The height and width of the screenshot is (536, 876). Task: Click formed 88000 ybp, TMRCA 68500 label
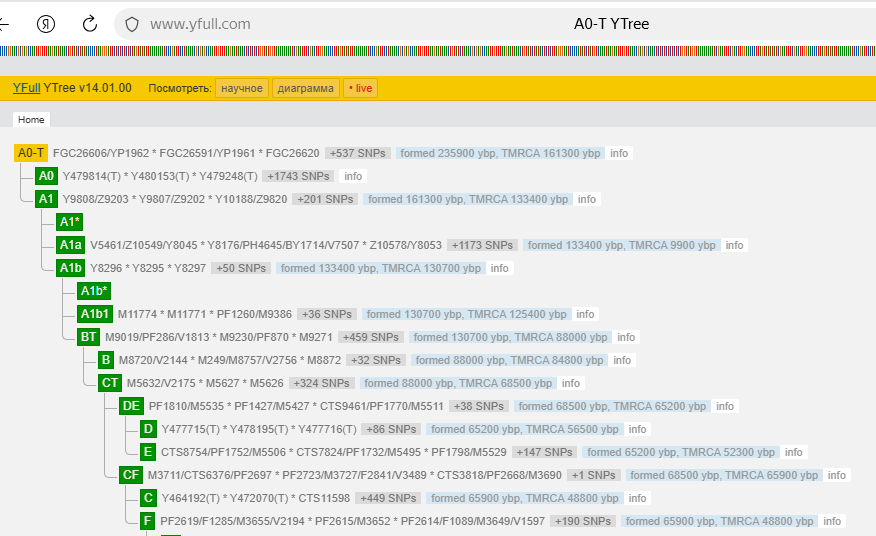tap(458, 383)
